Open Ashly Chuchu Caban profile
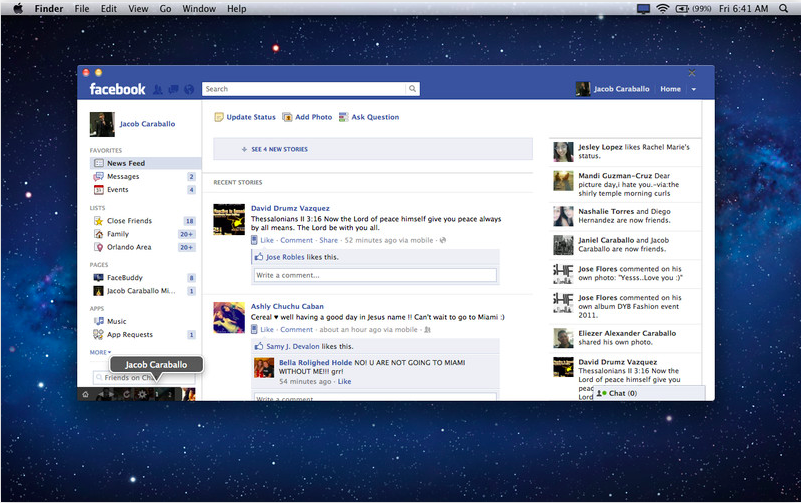Screen dimensions: 801x503 (x=287, y=306)
